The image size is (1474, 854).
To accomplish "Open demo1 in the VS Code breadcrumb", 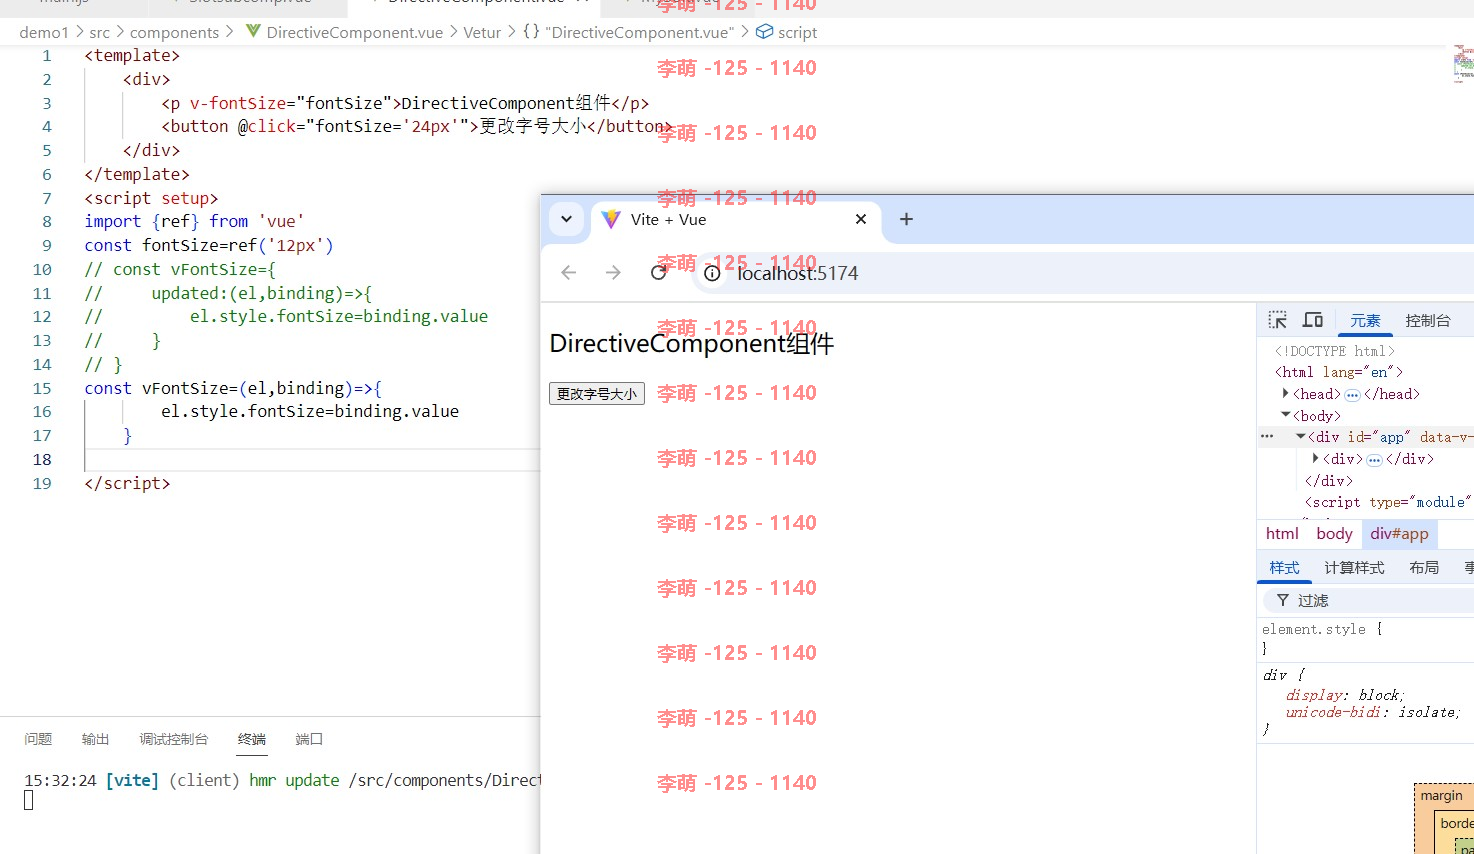I will coord(44,33).
